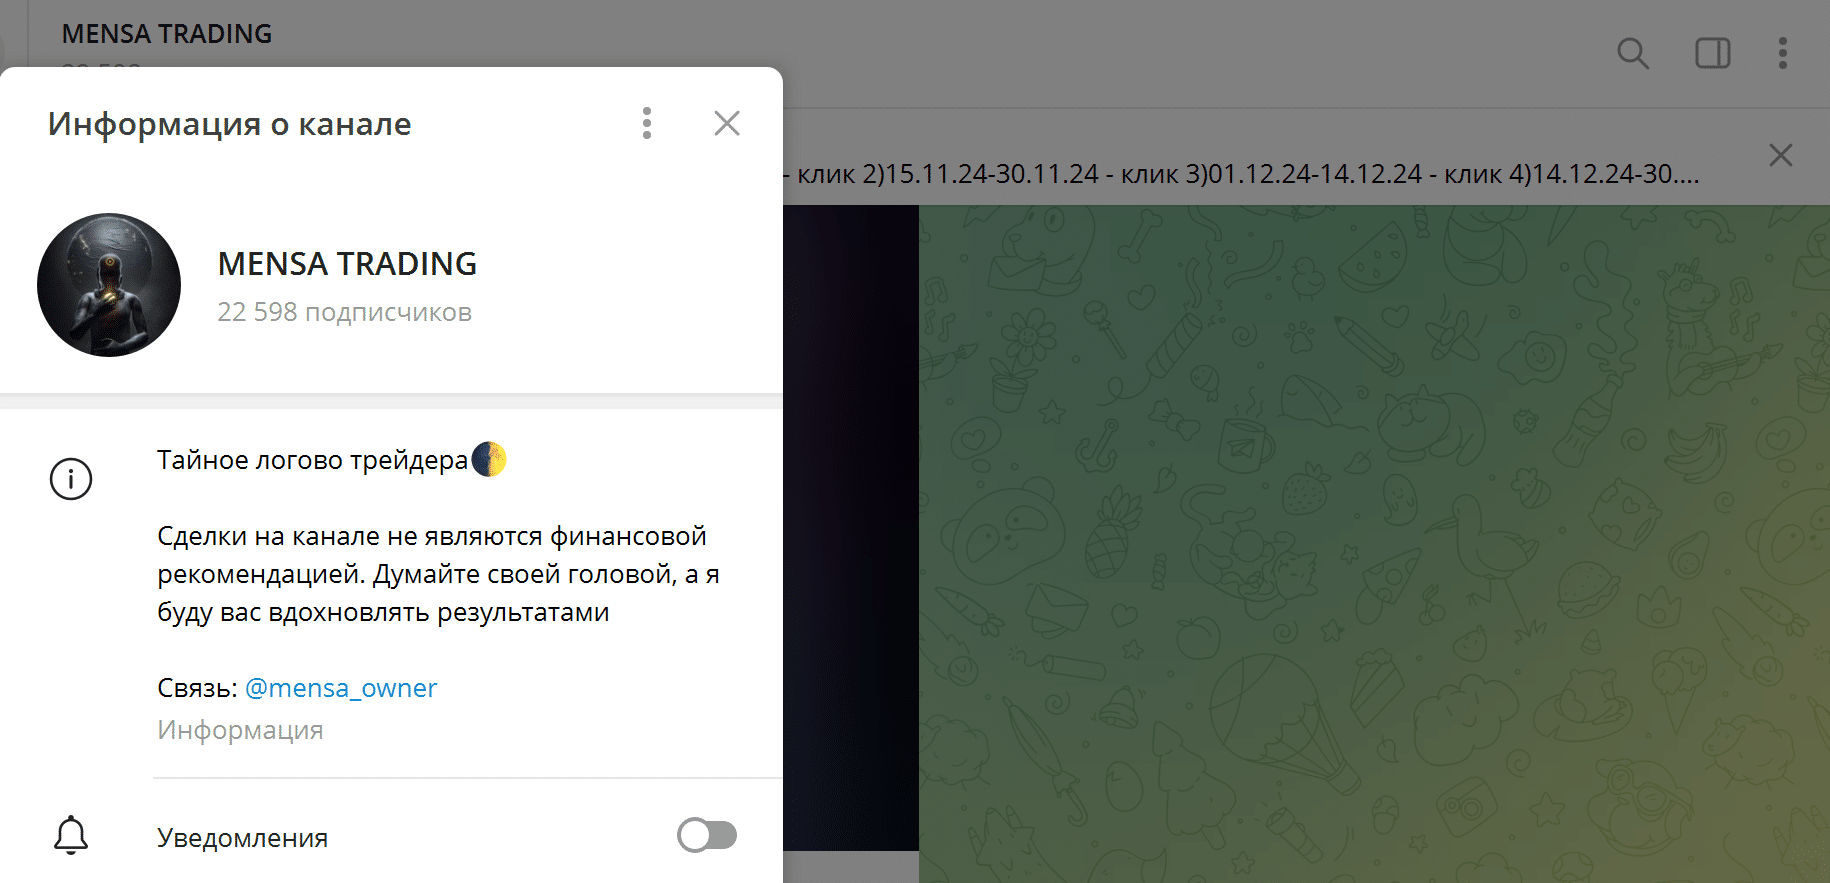The image size is (1830, 883).
Task: Click the channel description text
Action: (438, 574)
